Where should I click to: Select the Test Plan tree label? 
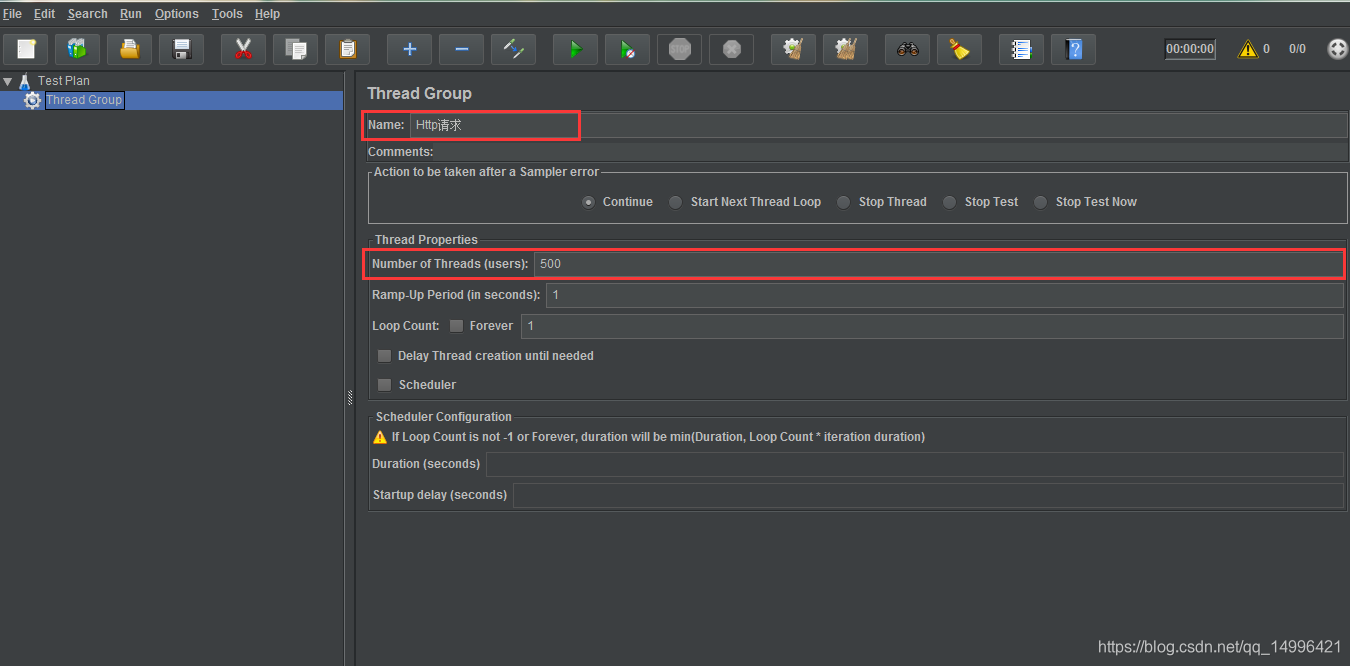64,81
